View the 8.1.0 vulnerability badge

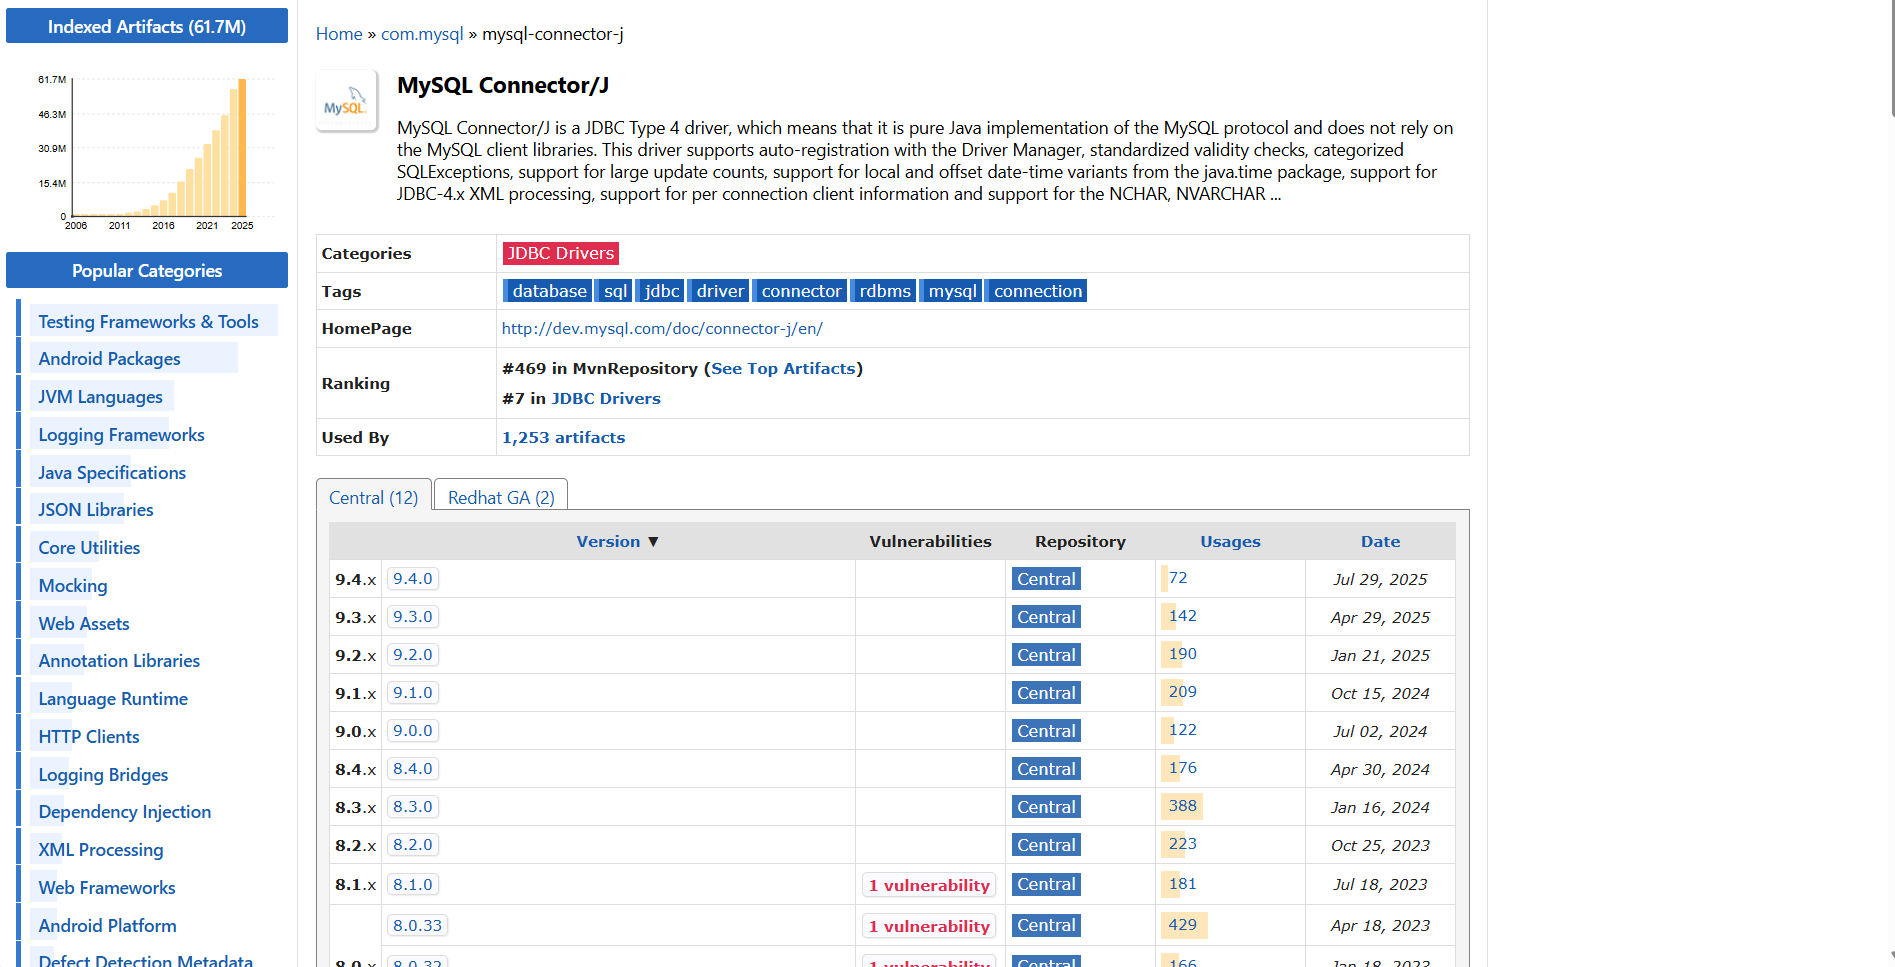coord(929,885)
